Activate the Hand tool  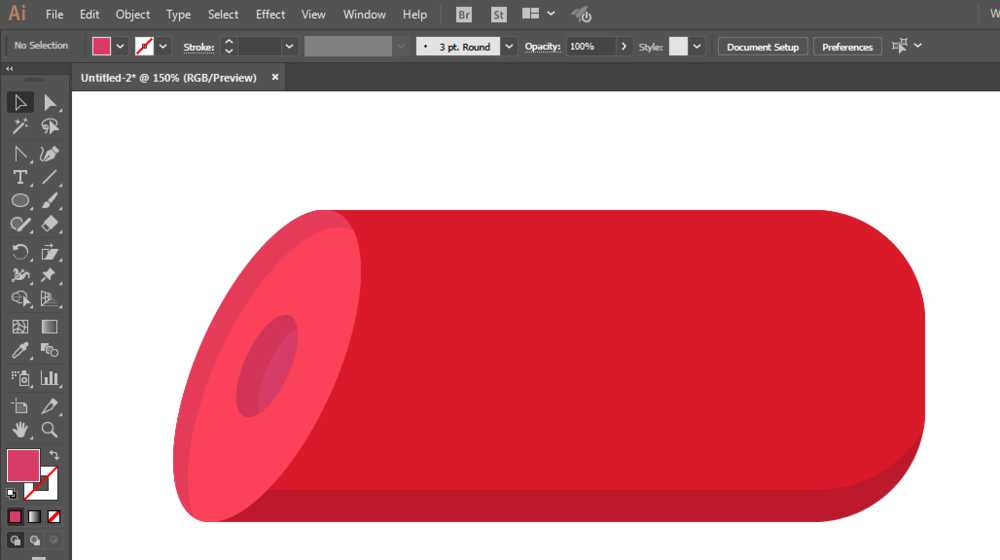coord(20,430)
